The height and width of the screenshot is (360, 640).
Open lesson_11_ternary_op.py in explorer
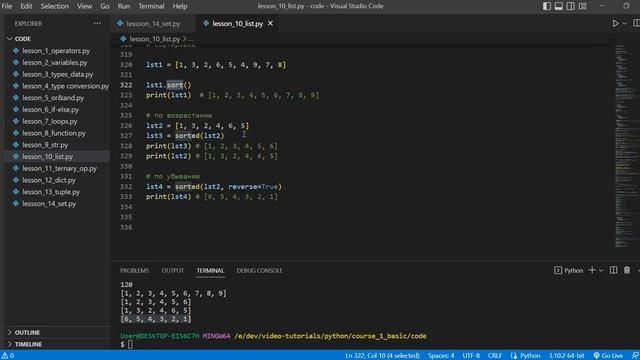coord(60,169)
